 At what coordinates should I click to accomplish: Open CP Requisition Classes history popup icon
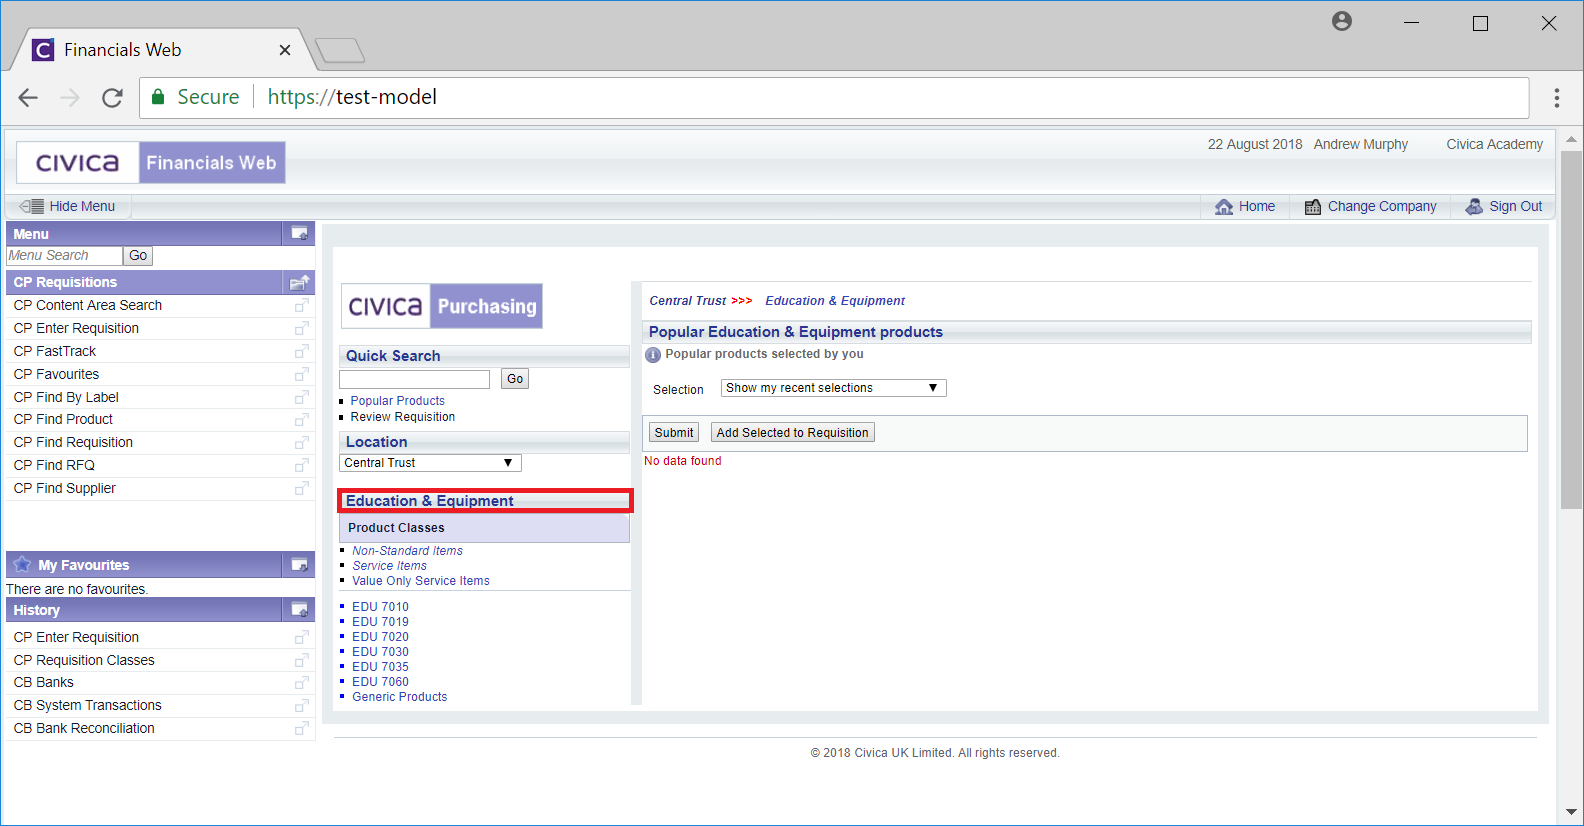[x=301, y=660]
